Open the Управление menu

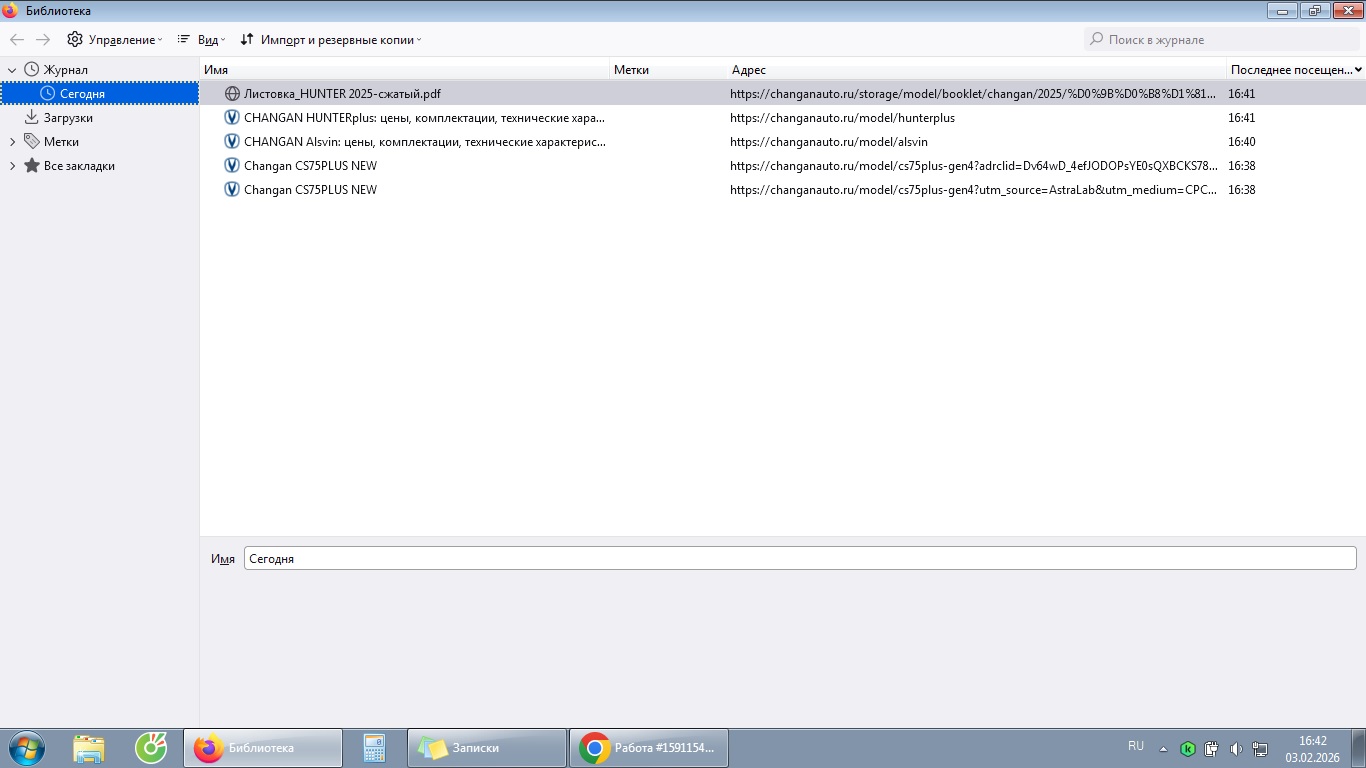tap(115, 40)
